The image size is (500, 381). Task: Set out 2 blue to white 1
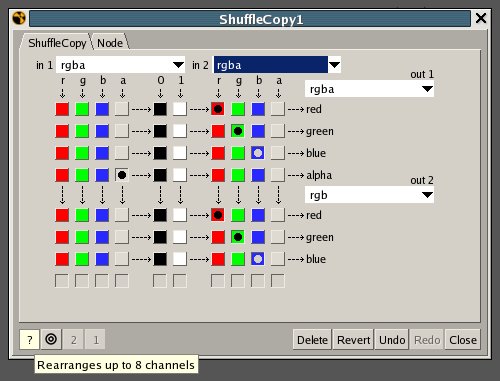180,259
